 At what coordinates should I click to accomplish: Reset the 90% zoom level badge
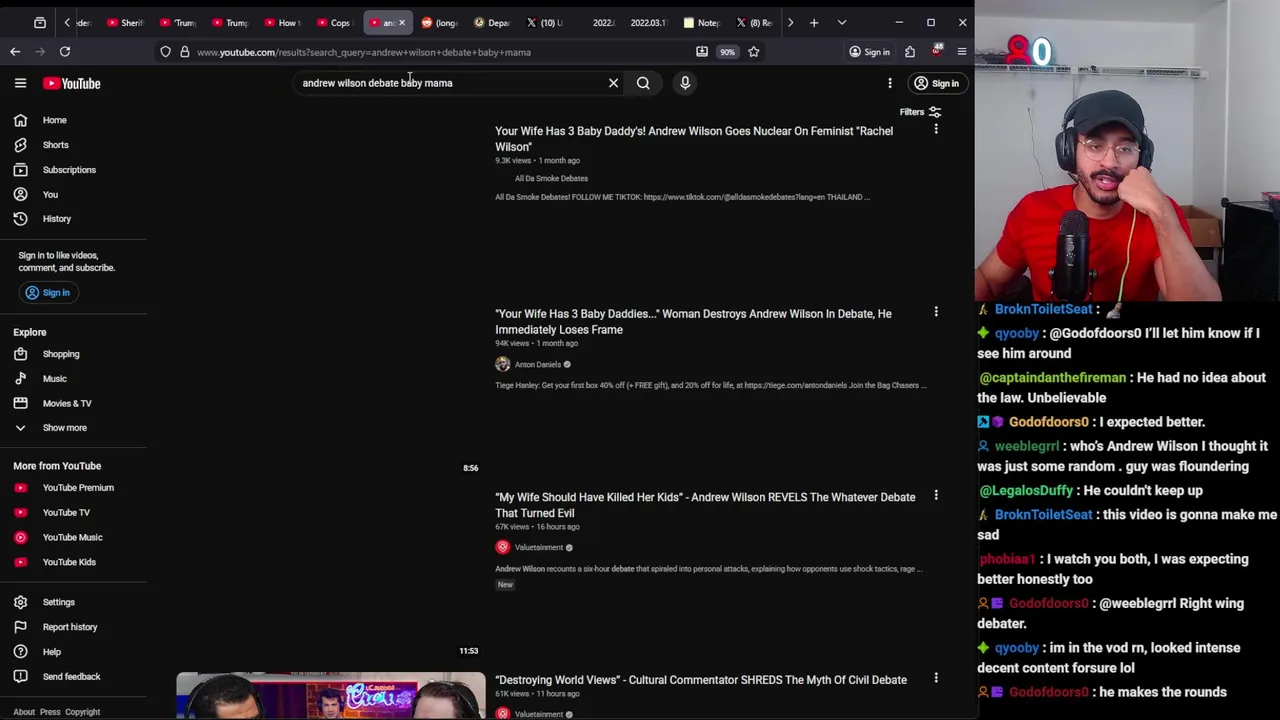[x=727, y=52]
